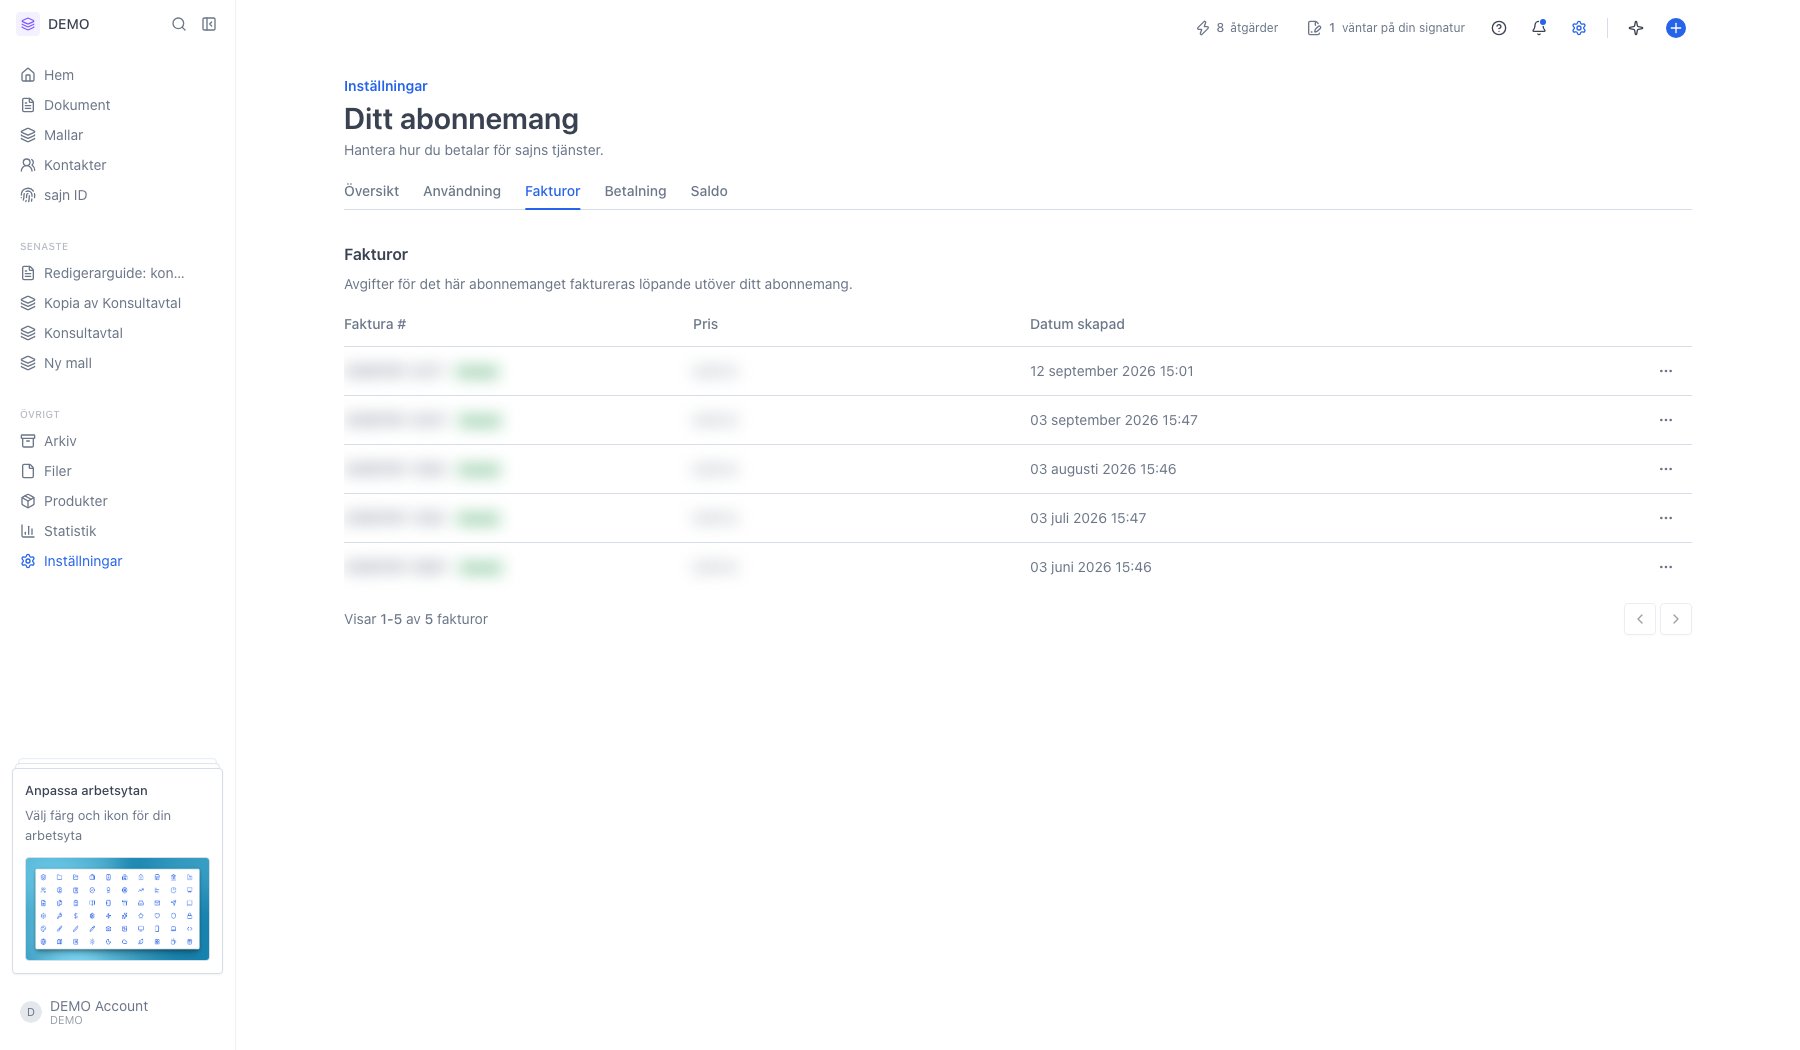The image size is (1800, 1050).
Task: Open the DEMO Account profile menu
Action: pos(117,1012)
